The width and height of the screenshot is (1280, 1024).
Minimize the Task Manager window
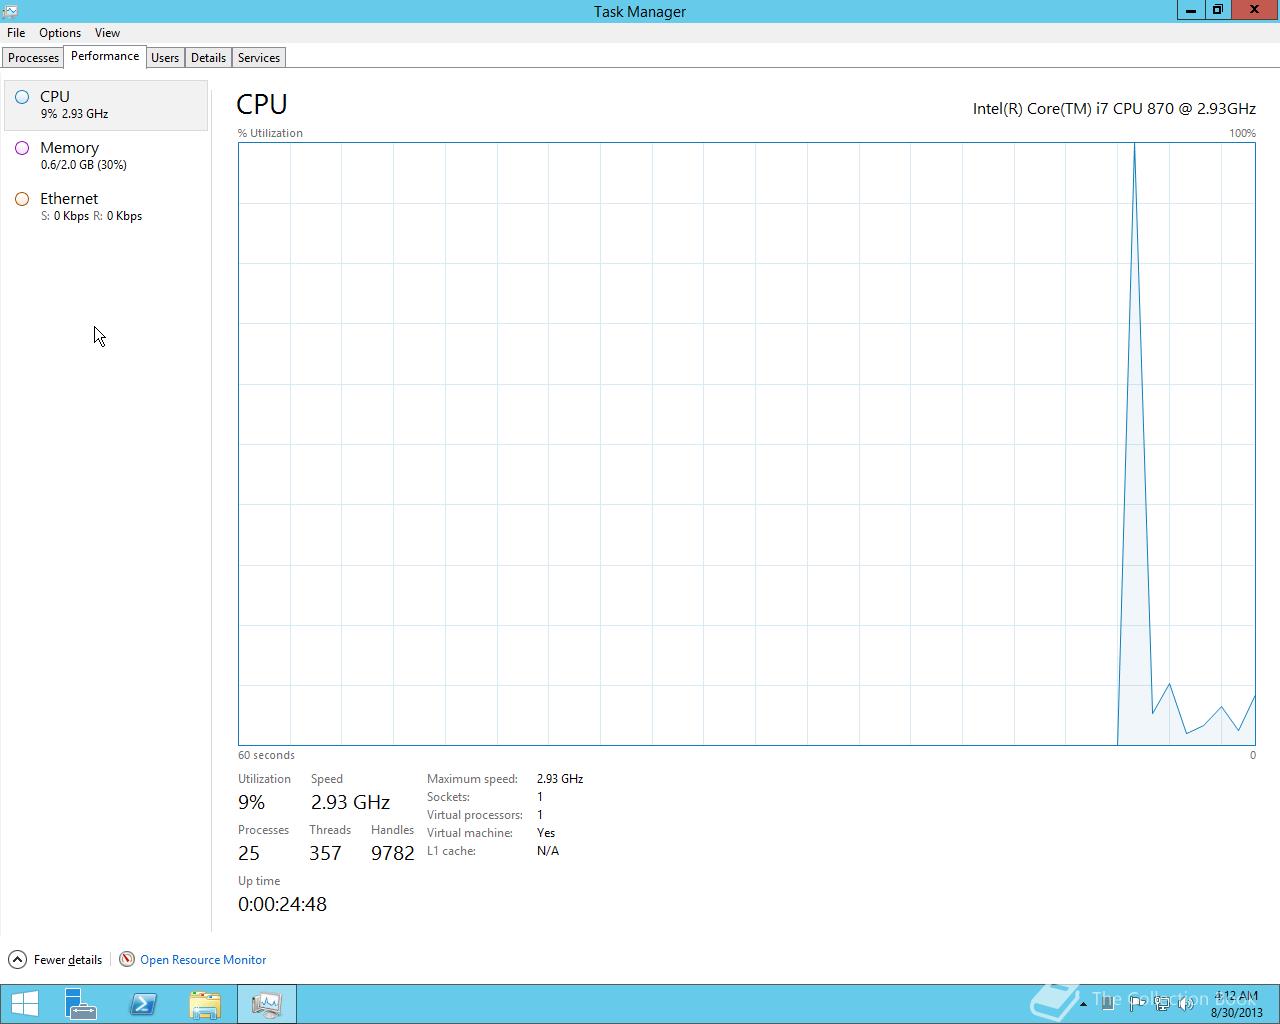(1190, 10)
